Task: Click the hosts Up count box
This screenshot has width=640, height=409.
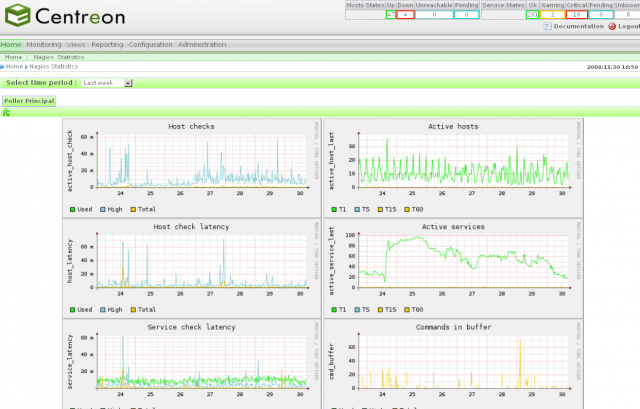Action: point(391,15)
